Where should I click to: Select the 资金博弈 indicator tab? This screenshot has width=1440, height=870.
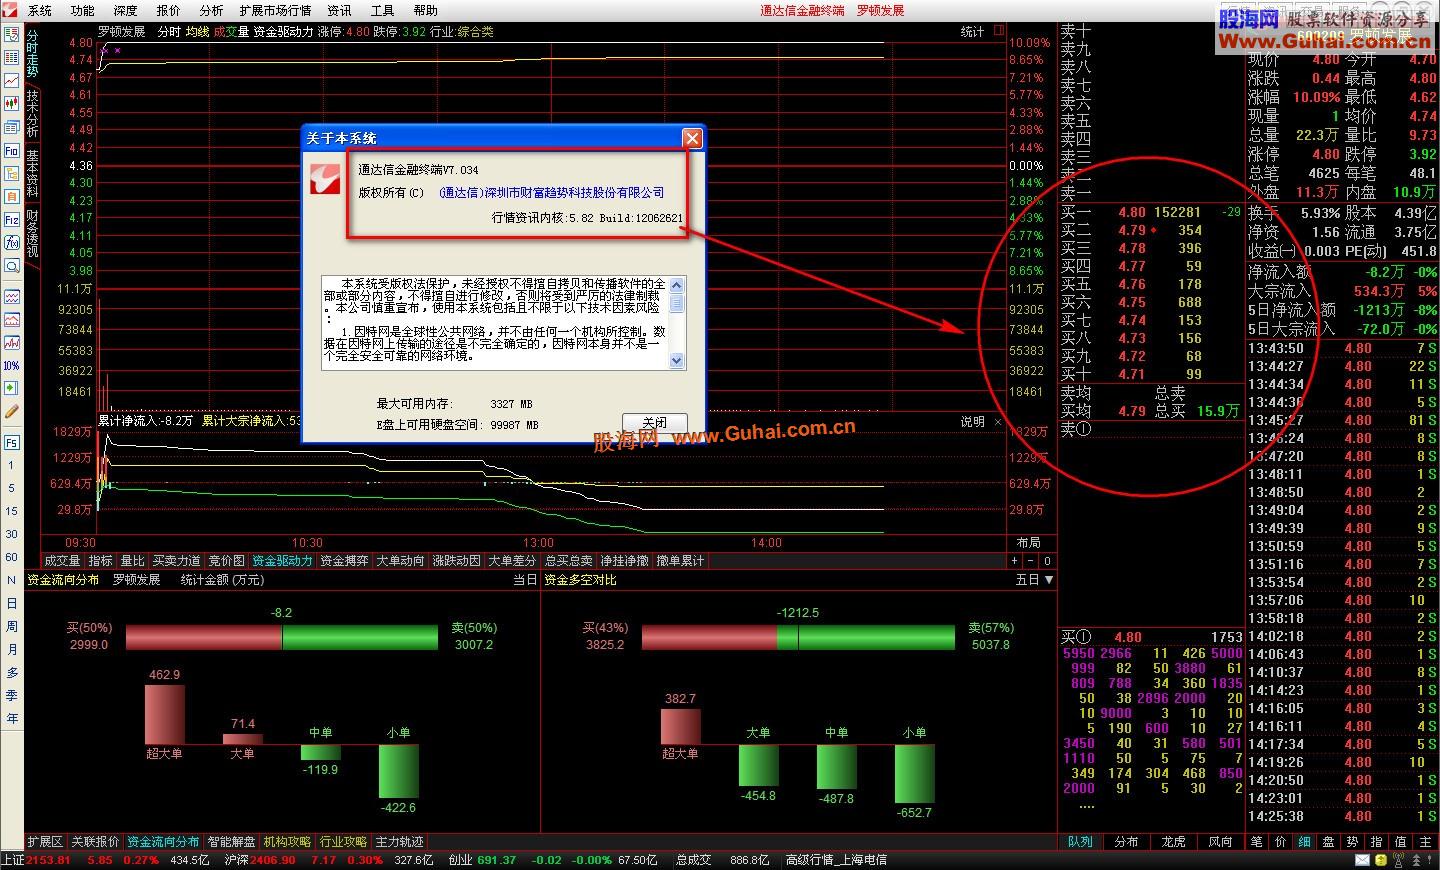coord(344,561)
